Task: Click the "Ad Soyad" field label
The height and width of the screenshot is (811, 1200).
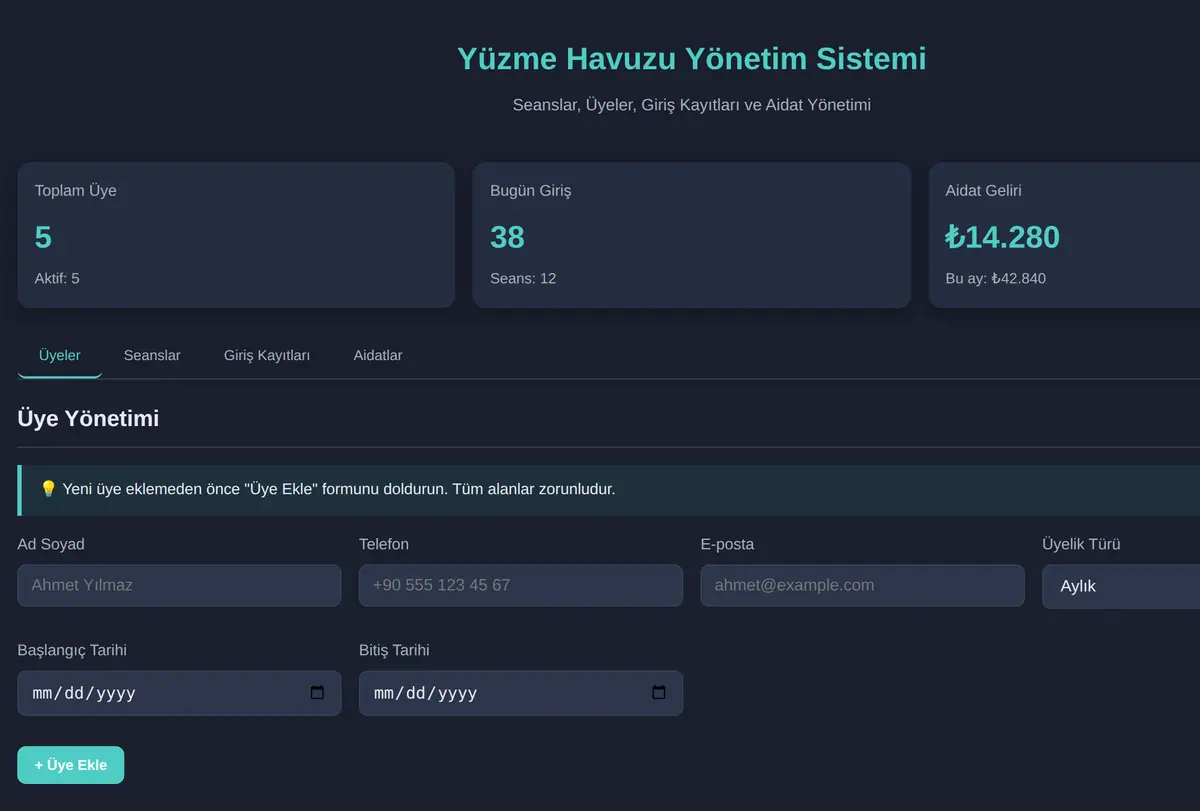Action: coord(51,544)
